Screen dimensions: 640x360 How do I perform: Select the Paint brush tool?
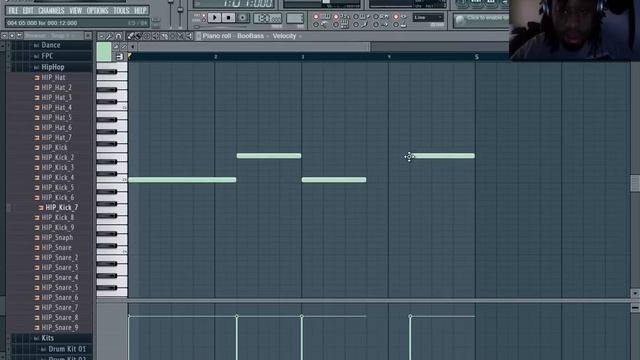(139, 36)
